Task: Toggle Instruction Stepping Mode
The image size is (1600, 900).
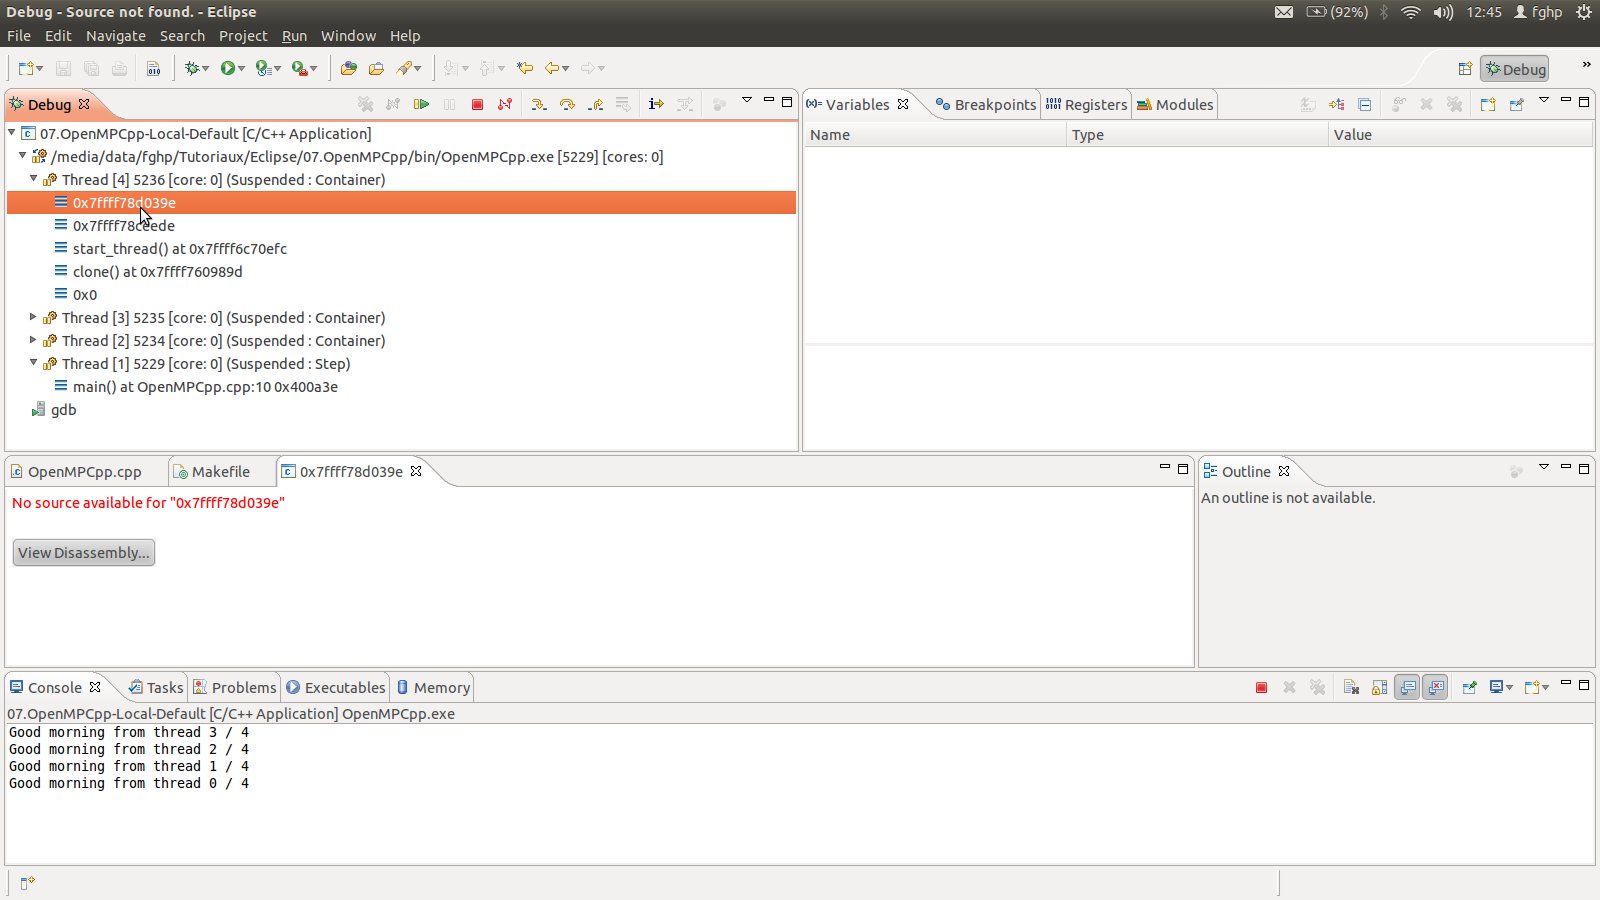Action: pos(656,104)
